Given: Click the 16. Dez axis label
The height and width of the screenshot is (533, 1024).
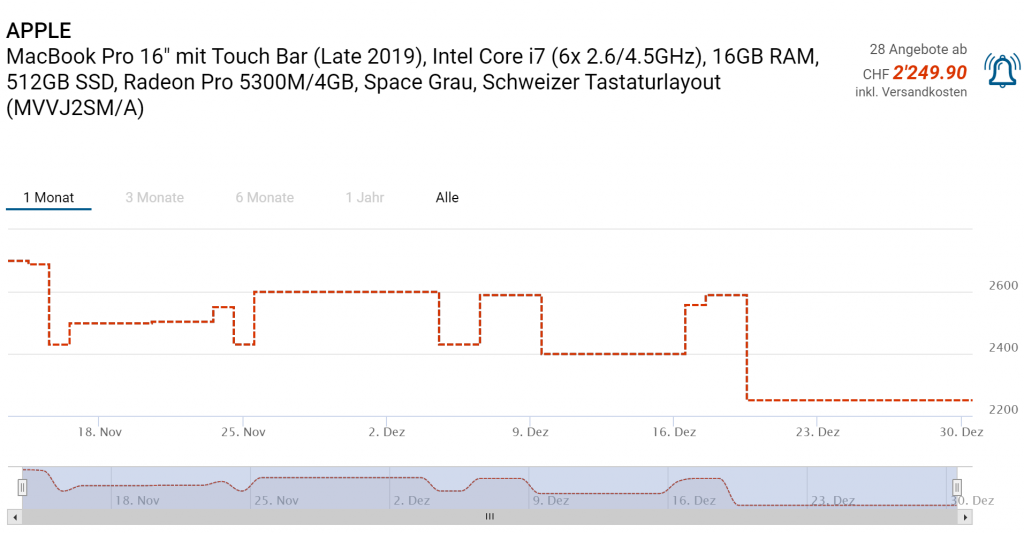Looking at the screenshot, I should [x=674, y=432].
